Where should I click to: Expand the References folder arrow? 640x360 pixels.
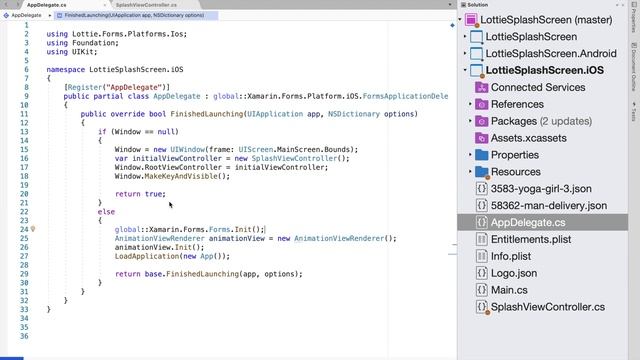pos(470,104)
